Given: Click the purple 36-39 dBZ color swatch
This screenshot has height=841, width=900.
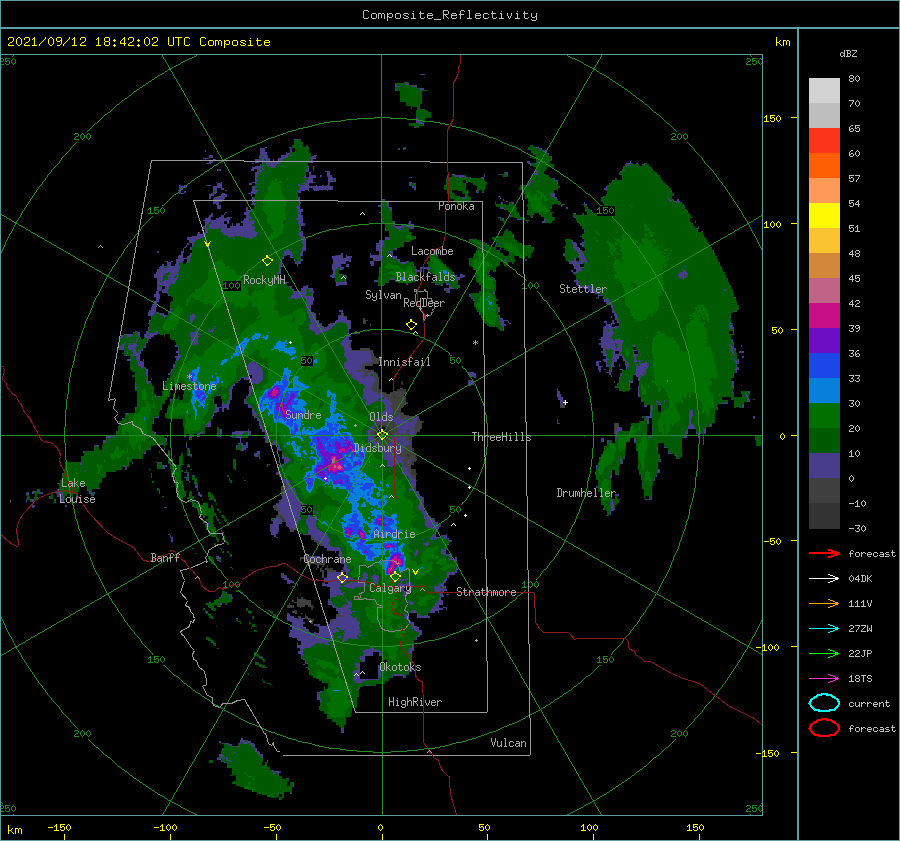Looking at the screenshot, I should [824, 341].
